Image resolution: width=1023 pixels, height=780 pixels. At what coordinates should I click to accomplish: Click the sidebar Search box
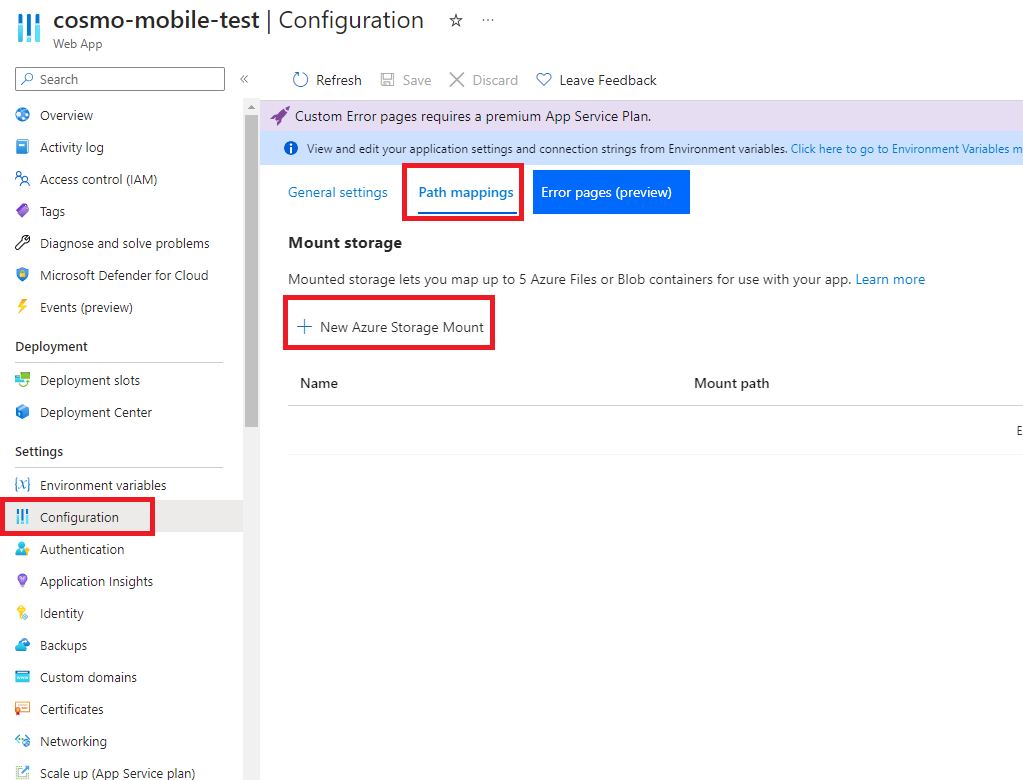[119, 79]
